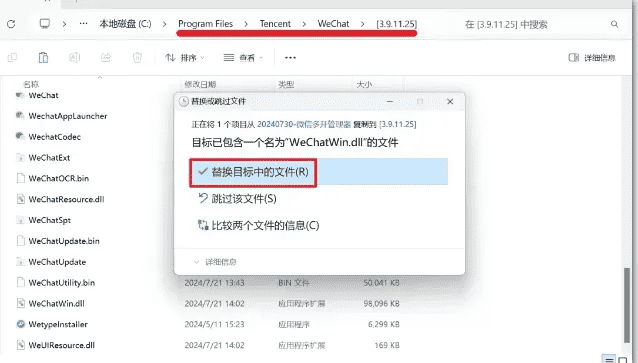Screen dimensions: 638x363
Task: Open the toolbar more options ellipsis
Action: 290,58
